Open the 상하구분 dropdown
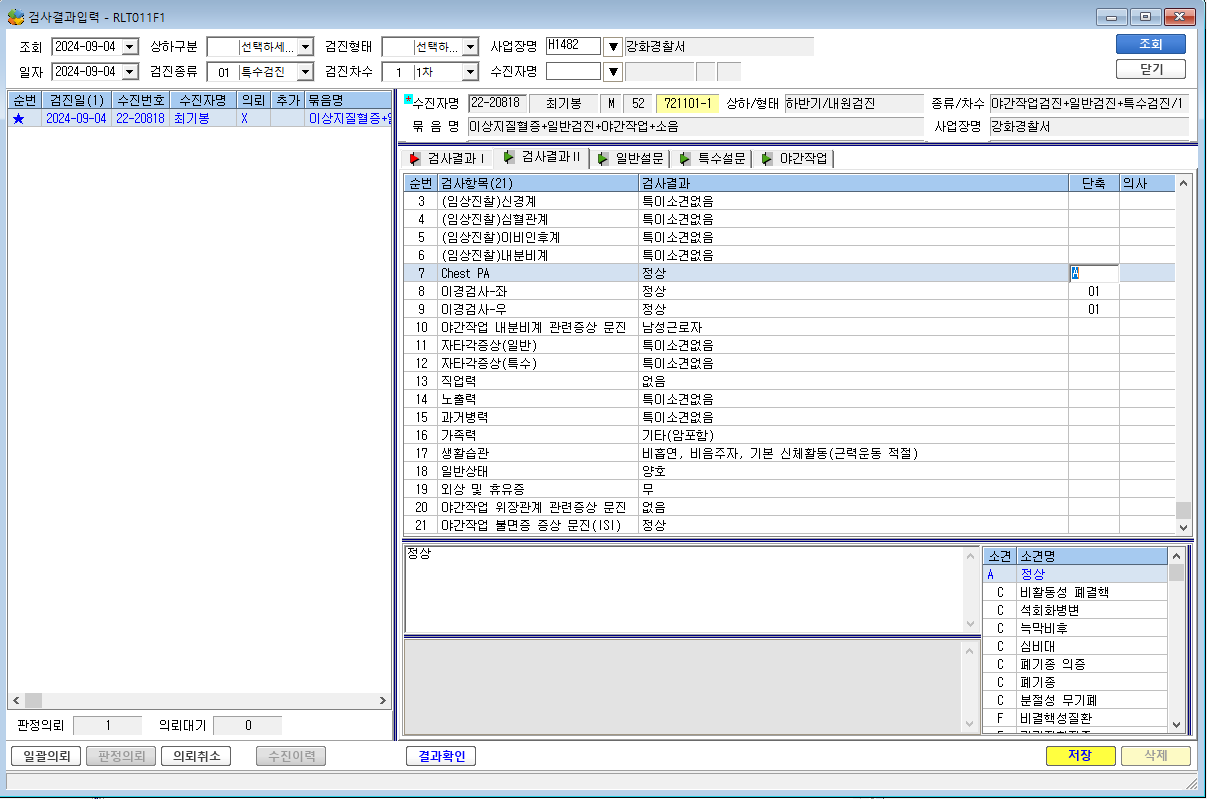The image size is (1207, 799). point(303,47)
